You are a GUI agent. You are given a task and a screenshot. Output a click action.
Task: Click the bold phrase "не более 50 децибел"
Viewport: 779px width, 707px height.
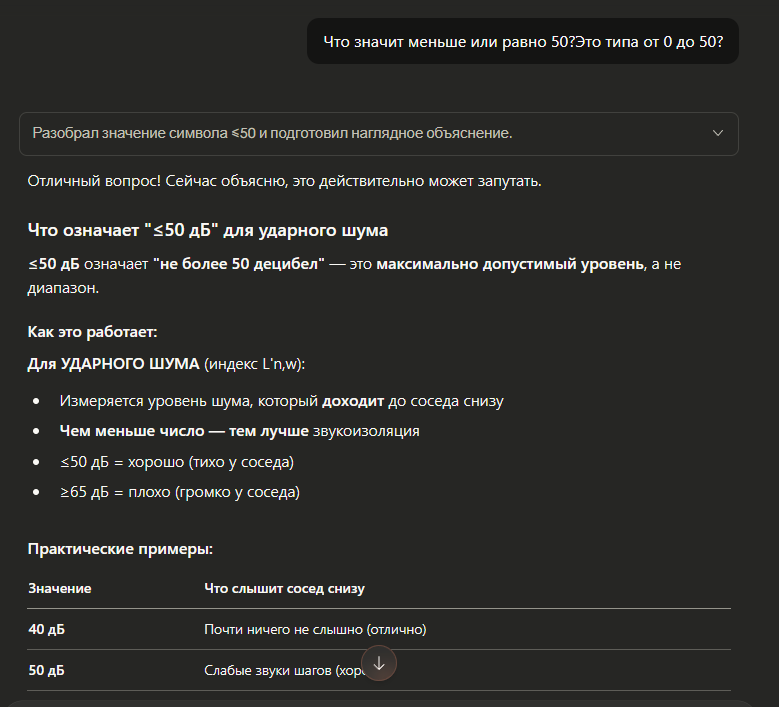tap(238, 264)
